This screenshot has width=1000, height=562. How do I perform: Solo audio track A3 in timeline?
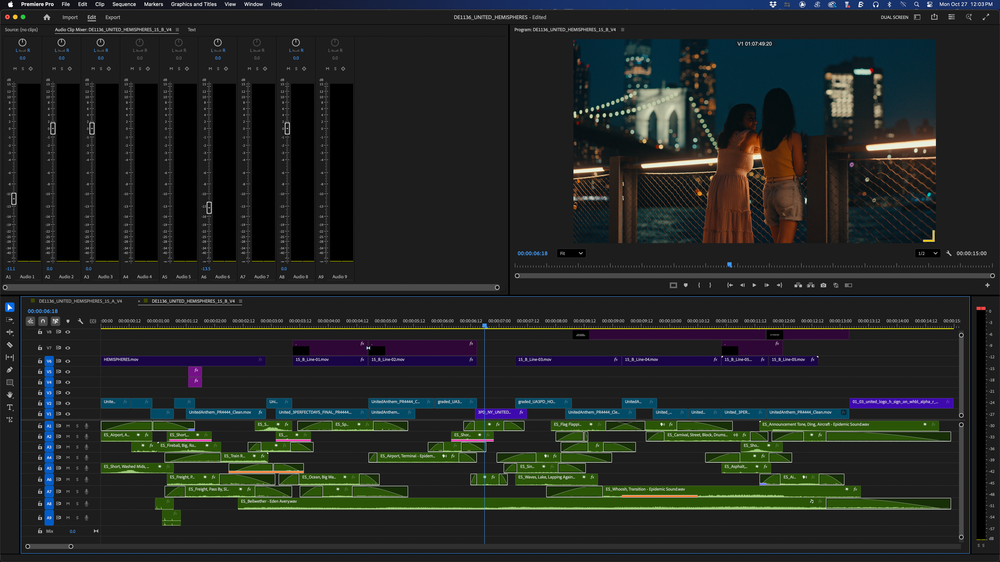tap(77, 447)
